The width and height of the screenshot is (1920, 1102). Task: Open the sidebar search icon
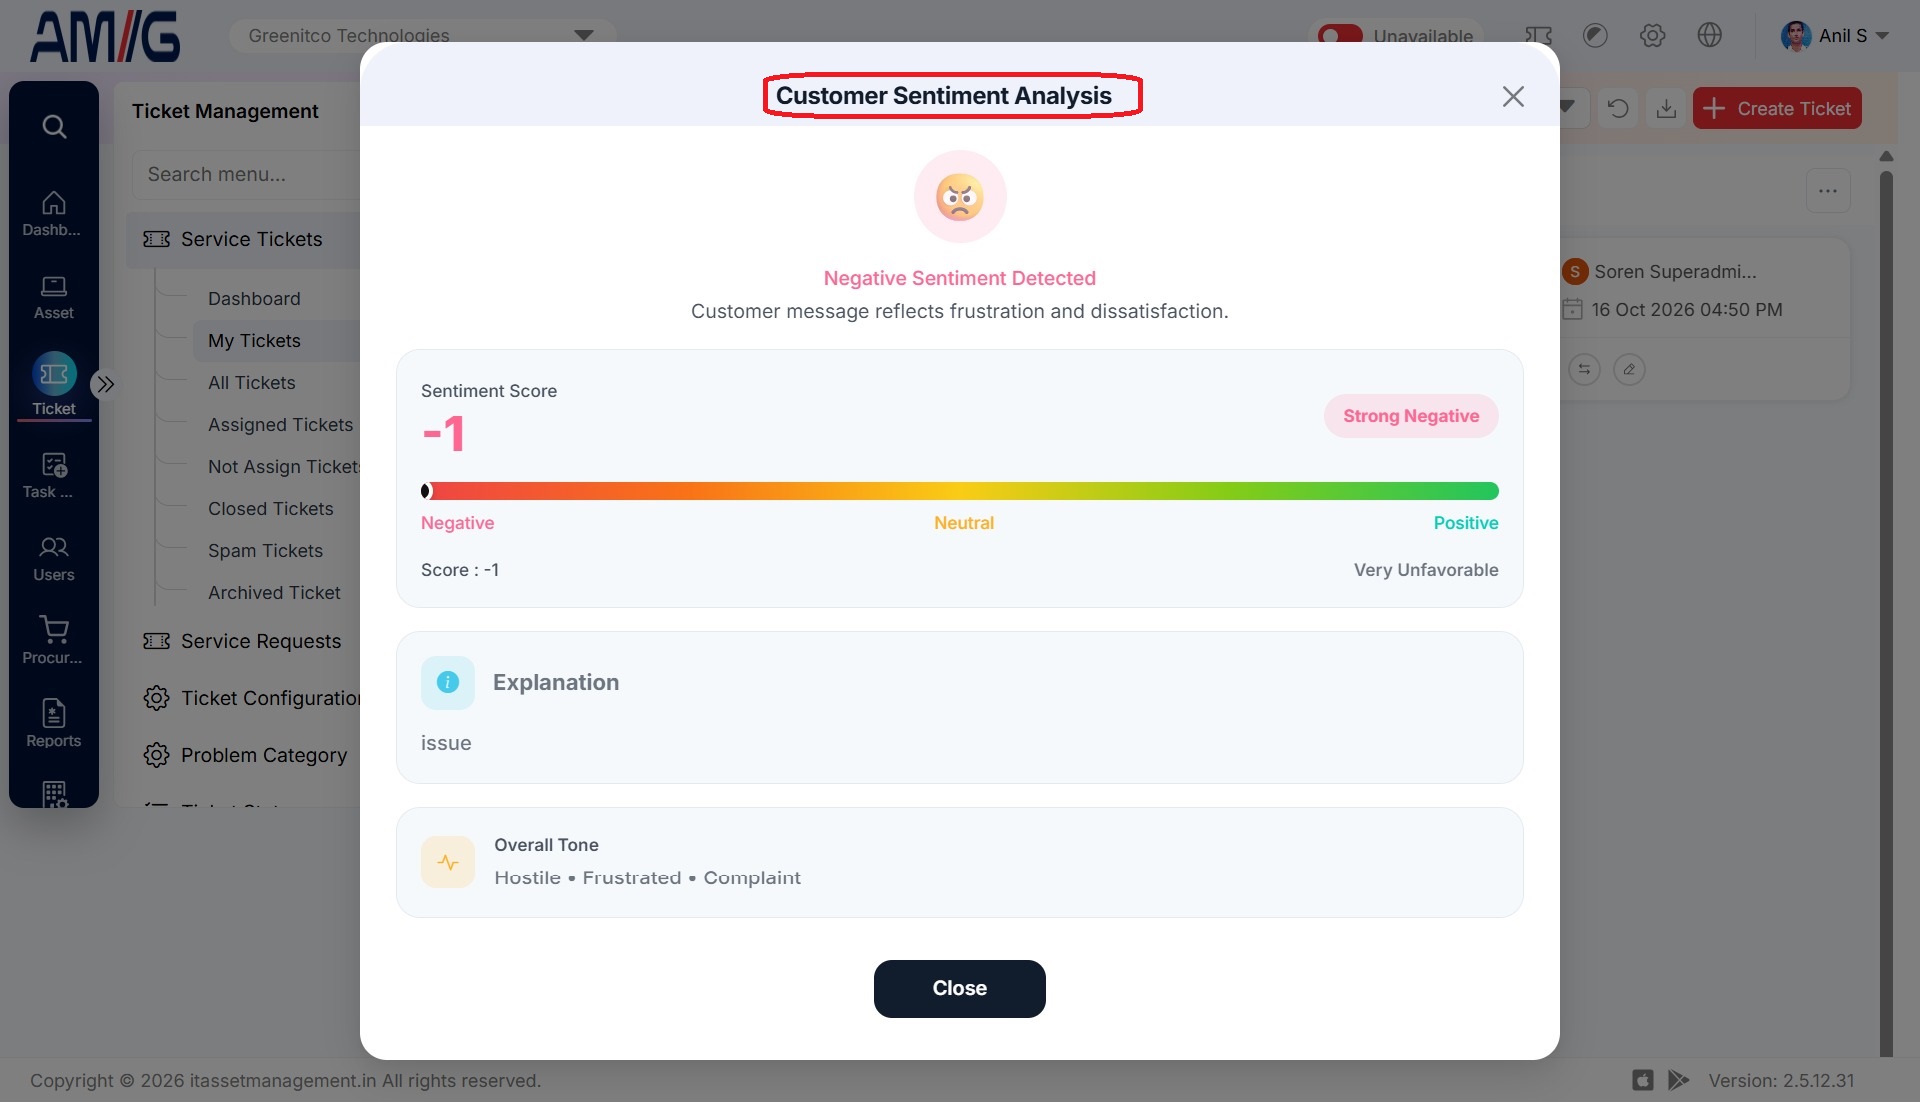coord(54,127)
